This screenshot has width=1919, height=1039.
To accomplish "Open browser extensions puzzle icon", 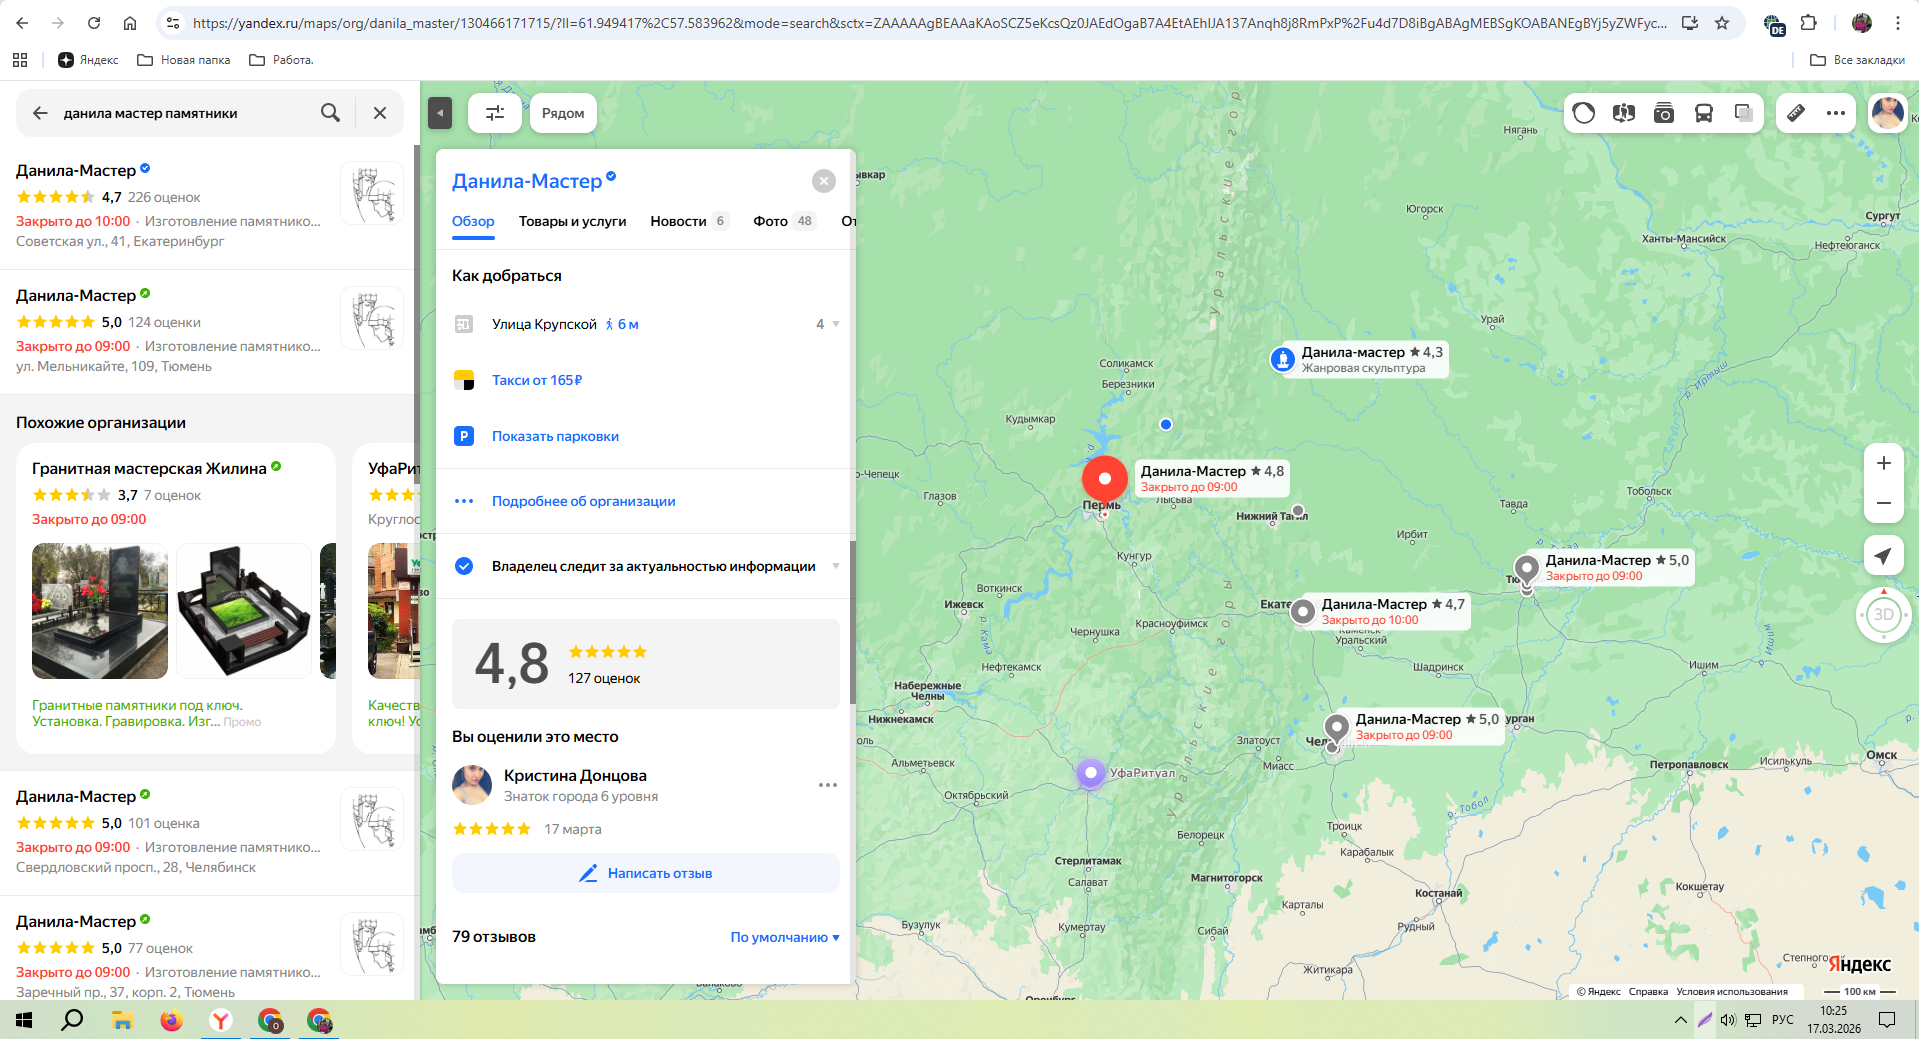I will [x=1808, y=23].
